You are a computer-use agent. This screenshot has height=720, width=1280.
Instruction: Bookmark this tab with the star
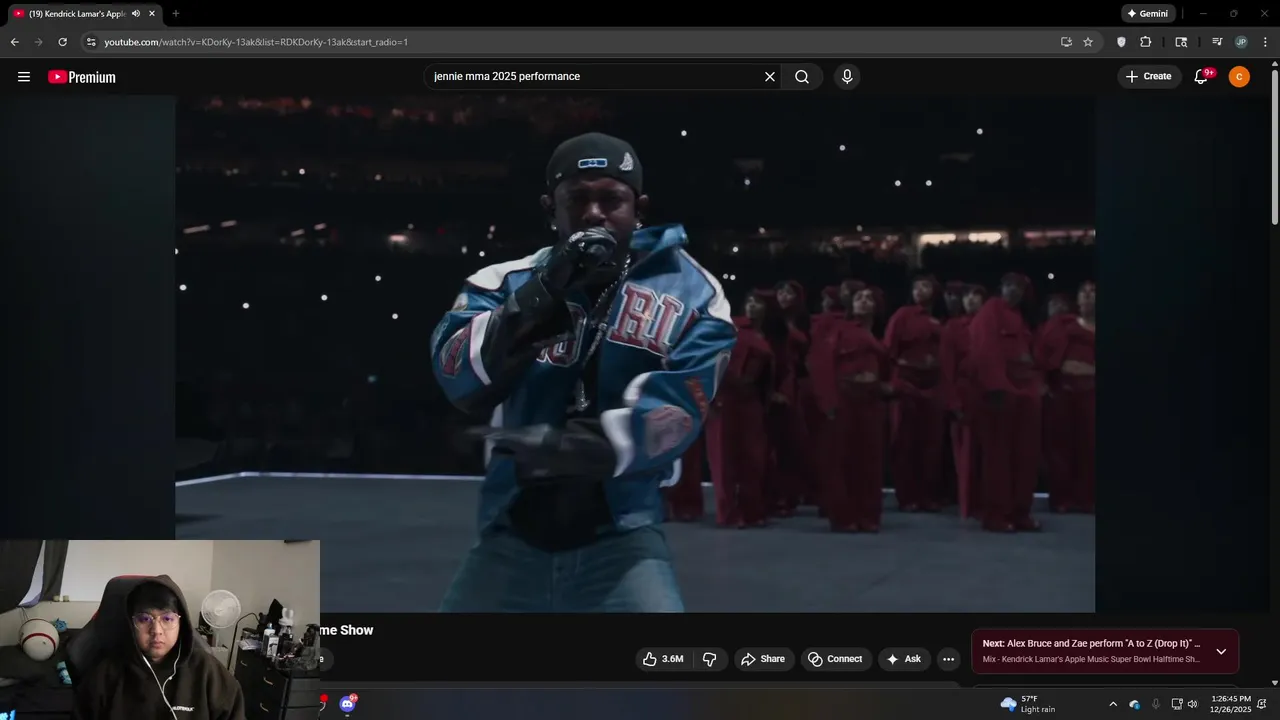1088,42
